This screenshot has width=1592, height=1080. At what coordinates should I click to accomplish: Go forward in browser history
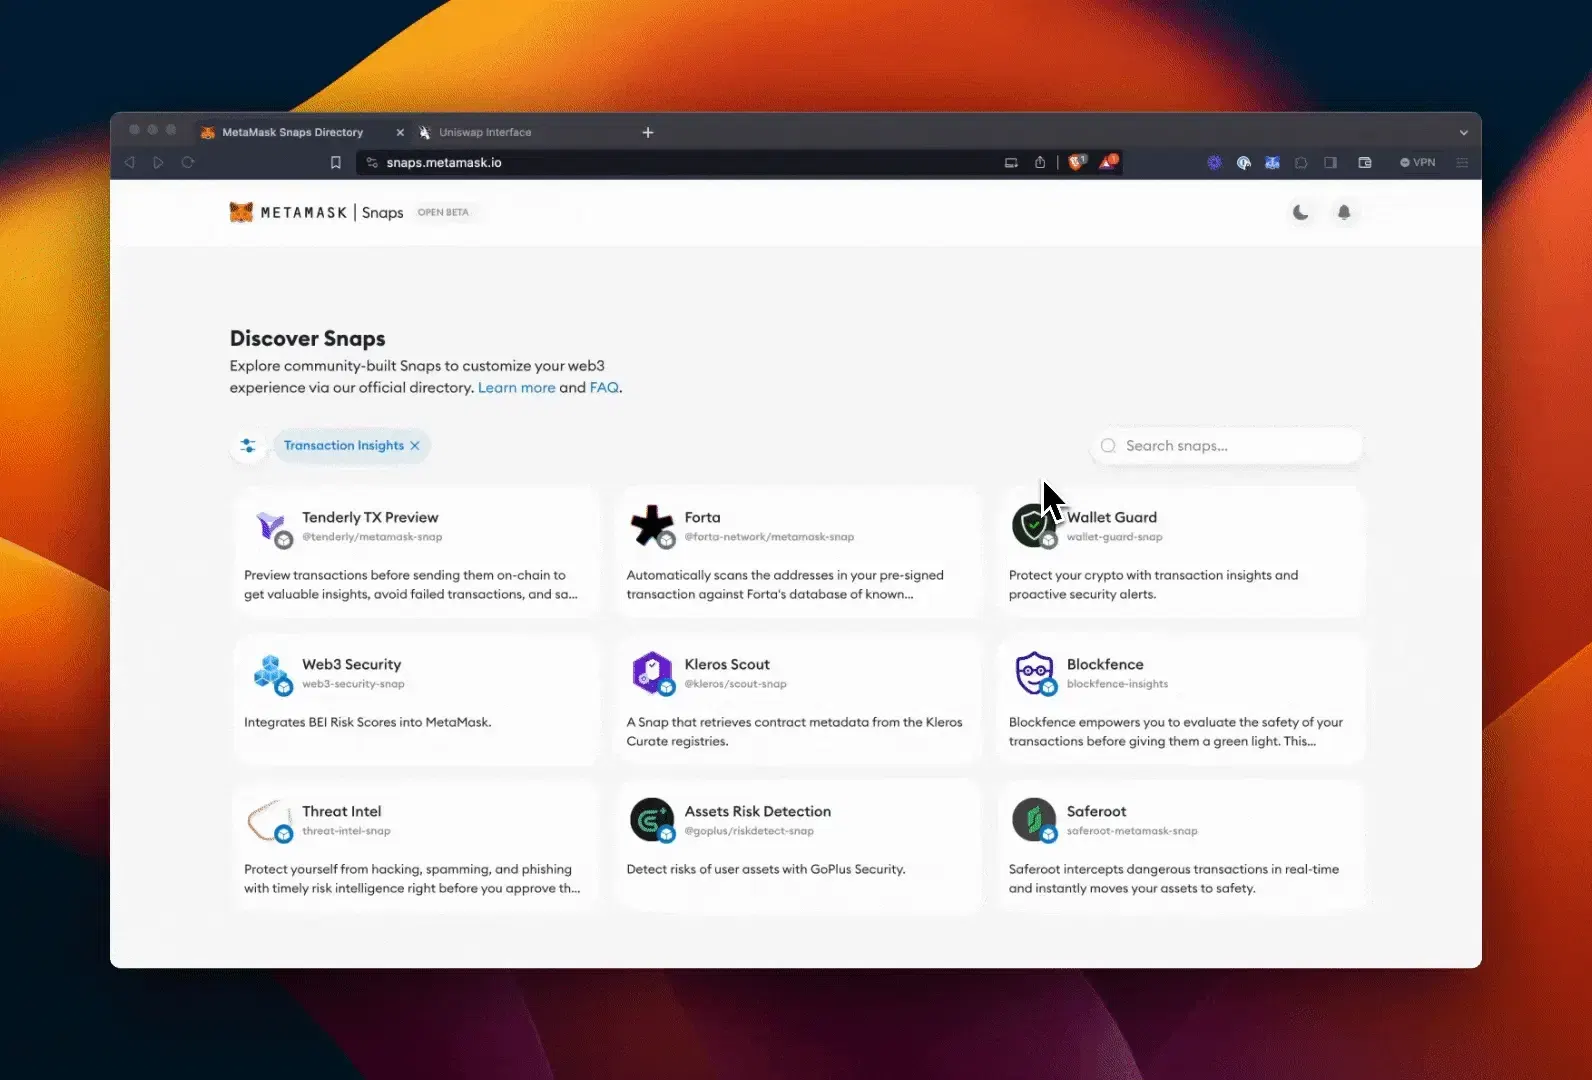(158, 163)
